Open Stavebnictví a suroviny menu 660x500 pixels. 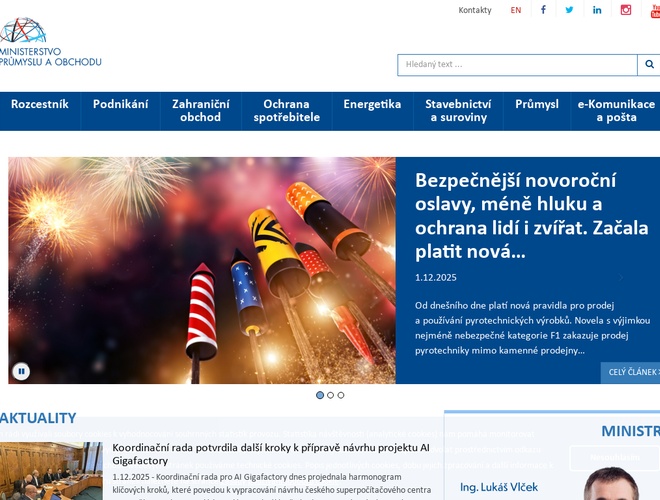click(458, 111)
